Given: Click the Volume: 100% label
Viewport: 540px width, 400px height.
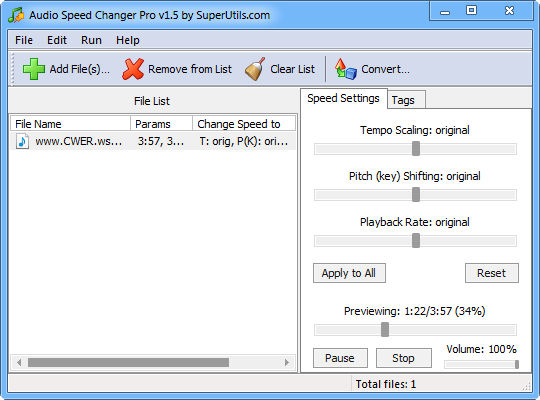Looking at the screenshot, I should click(x=481, y=349).
